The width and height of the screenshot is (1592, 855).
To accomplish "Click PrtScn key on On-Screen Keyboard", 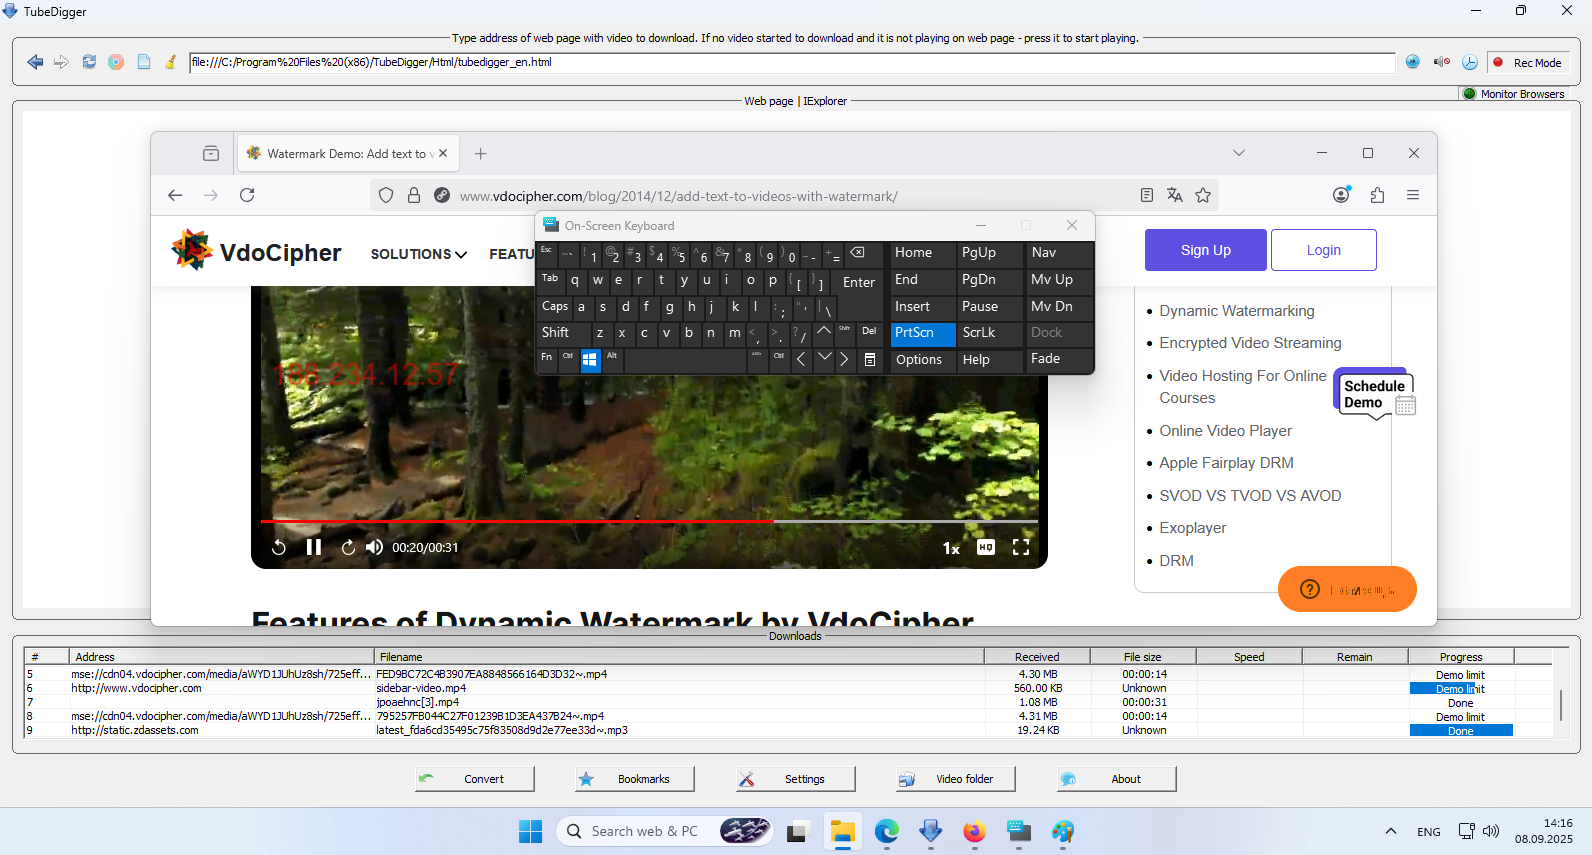I will point(922,333).
